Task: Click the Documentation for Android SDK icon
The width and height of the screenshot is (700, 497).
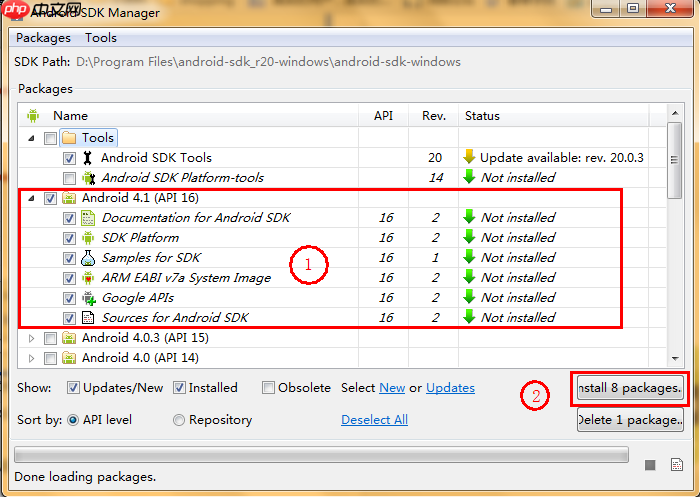Action: point(88,218)
